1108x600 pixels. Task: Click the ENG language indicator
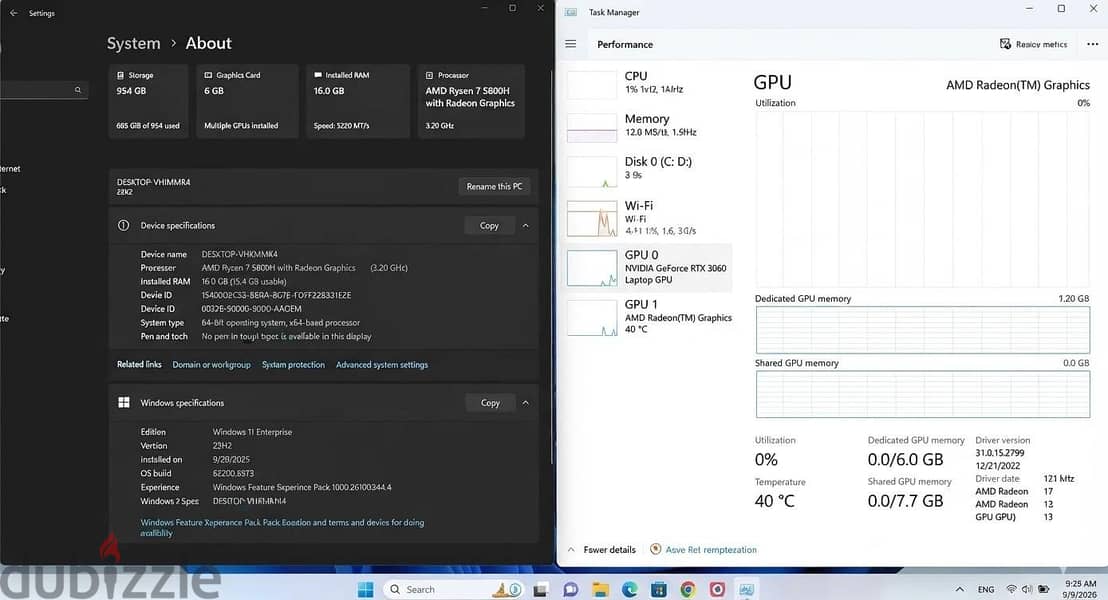pyautogui.click(x=986, y=589)
